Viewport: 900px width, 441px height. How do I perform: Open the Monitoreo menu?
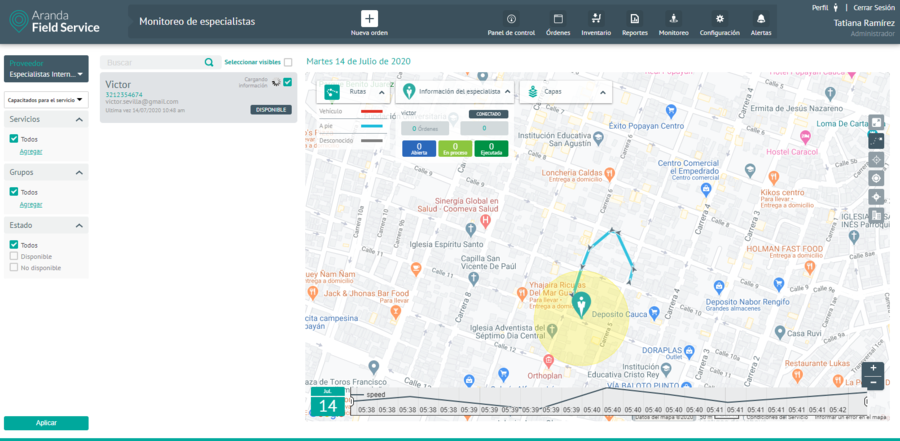673,24
